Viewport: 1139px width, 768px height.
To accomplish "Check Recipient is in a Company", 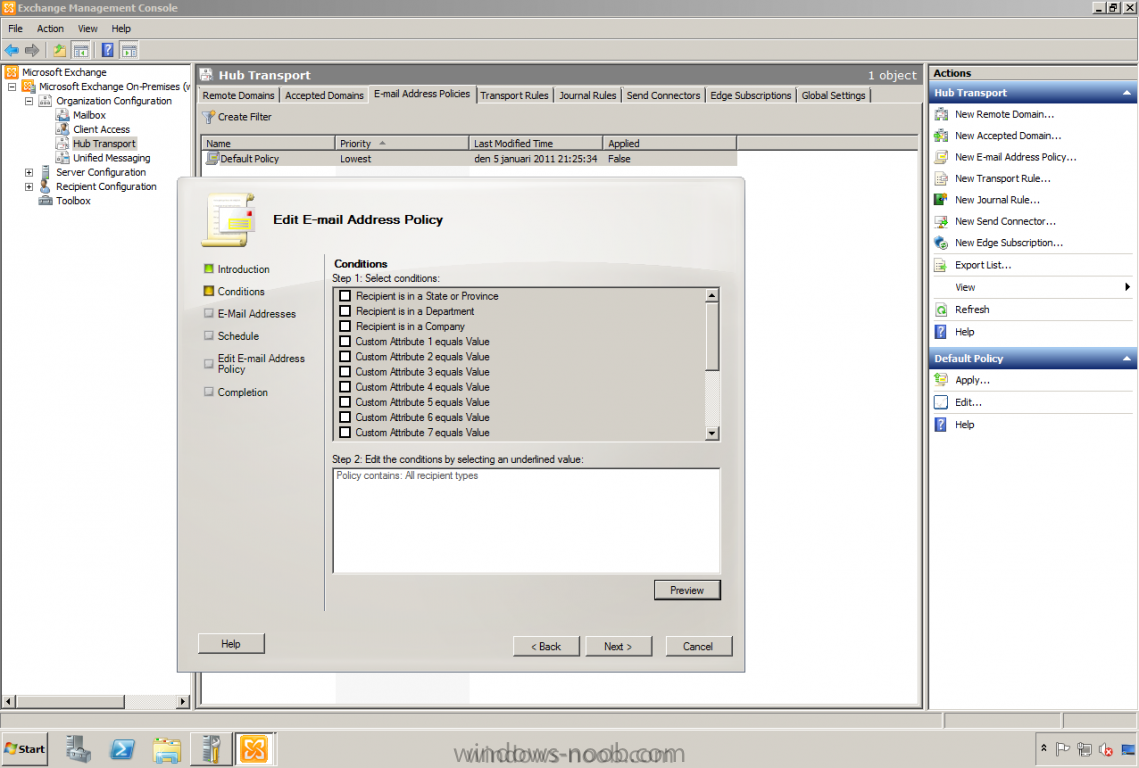I will tap(345, 327).
